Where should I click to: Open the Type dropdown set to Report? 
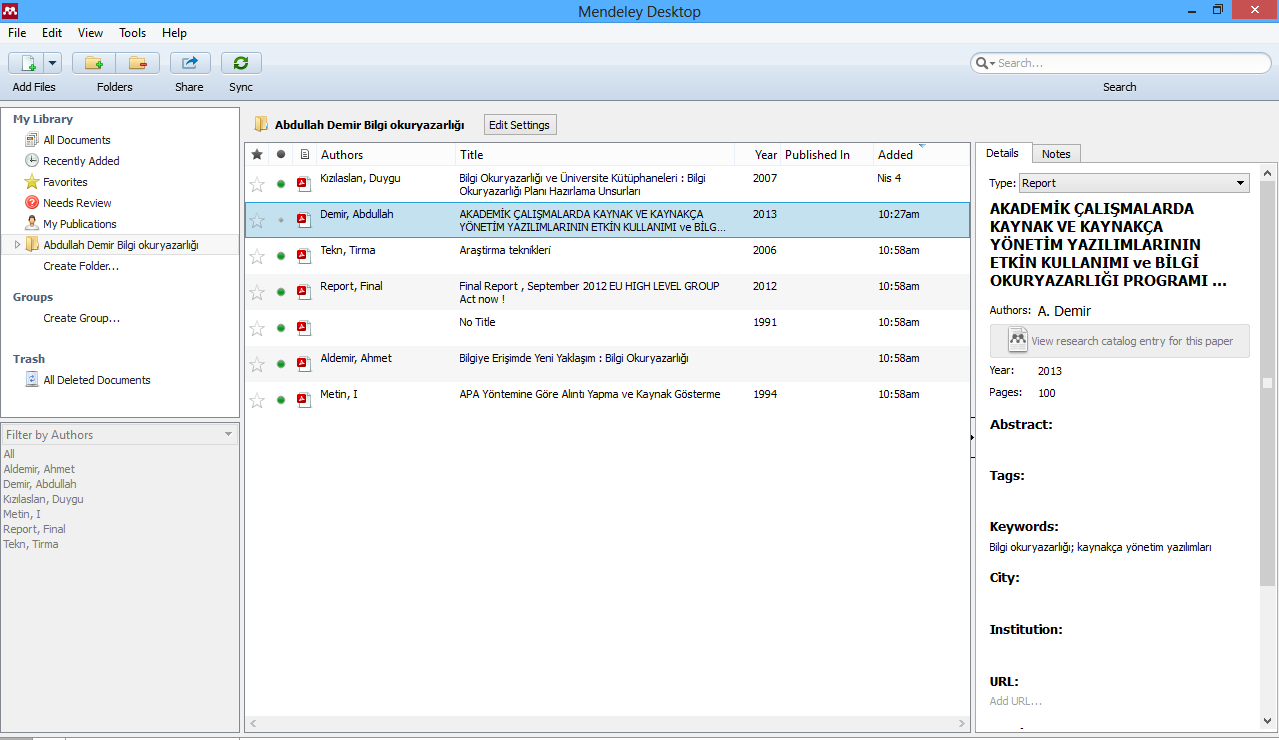point(1134,183)
